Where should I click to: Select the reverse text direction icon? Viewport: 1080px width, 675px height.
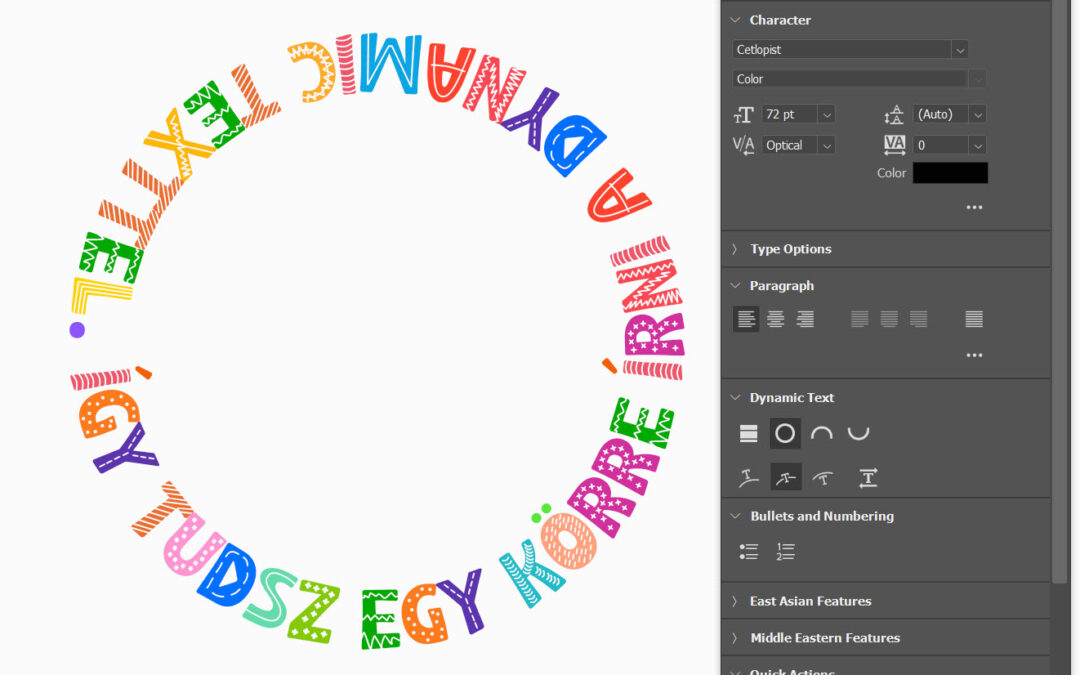[x=868, y=477]
